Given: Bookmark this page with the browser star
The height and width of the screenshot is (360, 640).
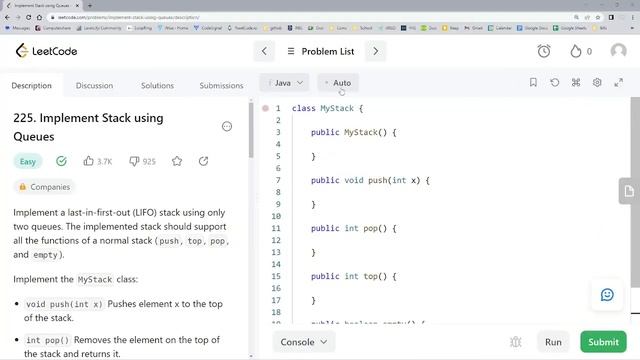Looking at the screenshot, I should [x=598, y=17].
